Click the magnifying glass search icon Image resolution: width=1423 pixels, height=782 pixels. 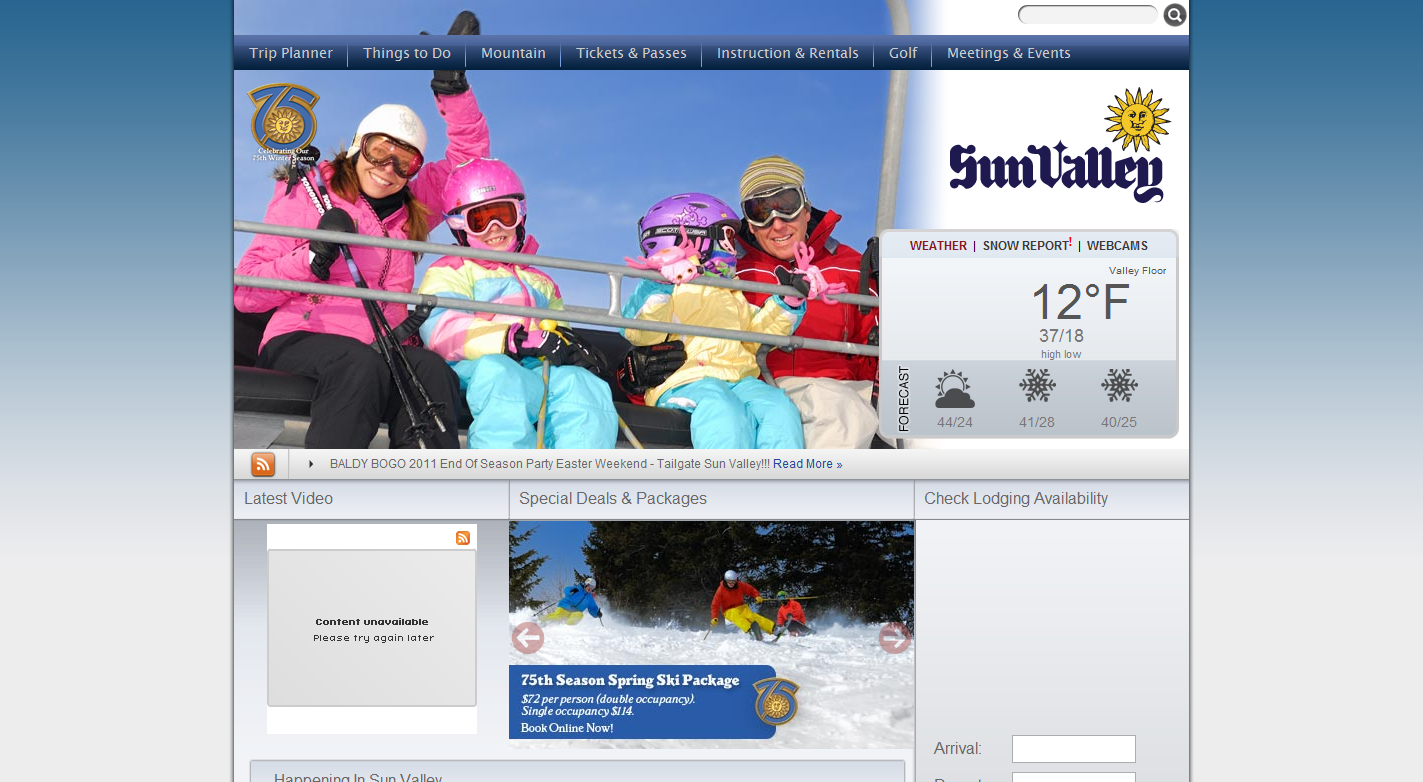(1175, 15)
